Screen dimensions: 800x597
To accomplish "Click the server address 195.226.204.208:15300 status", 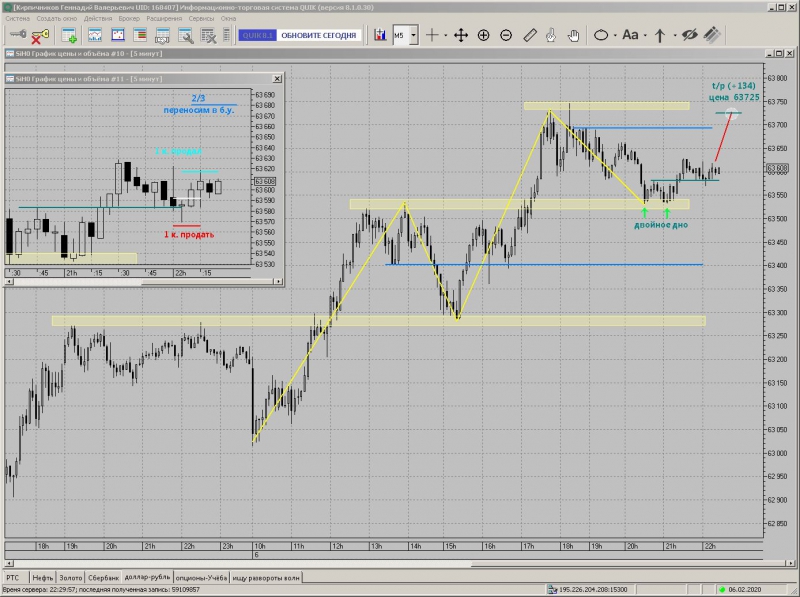I will coord(593,589).
